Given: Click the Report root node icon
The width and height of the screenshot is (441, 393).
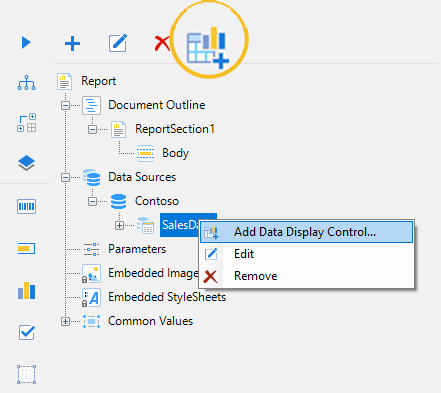Looking at the screenshot, I should click(x=64, y=81).
